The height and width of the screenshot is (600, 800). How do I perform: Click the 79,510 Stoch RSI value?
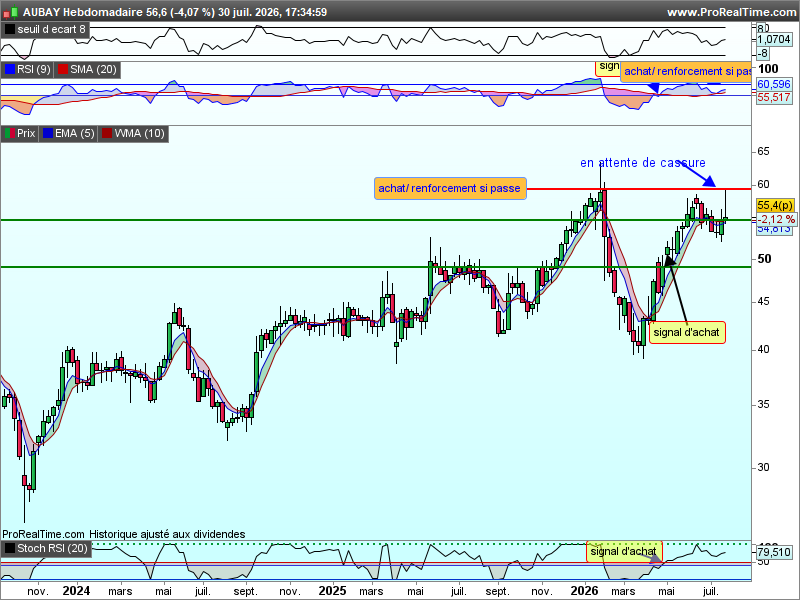click(773, 552)
